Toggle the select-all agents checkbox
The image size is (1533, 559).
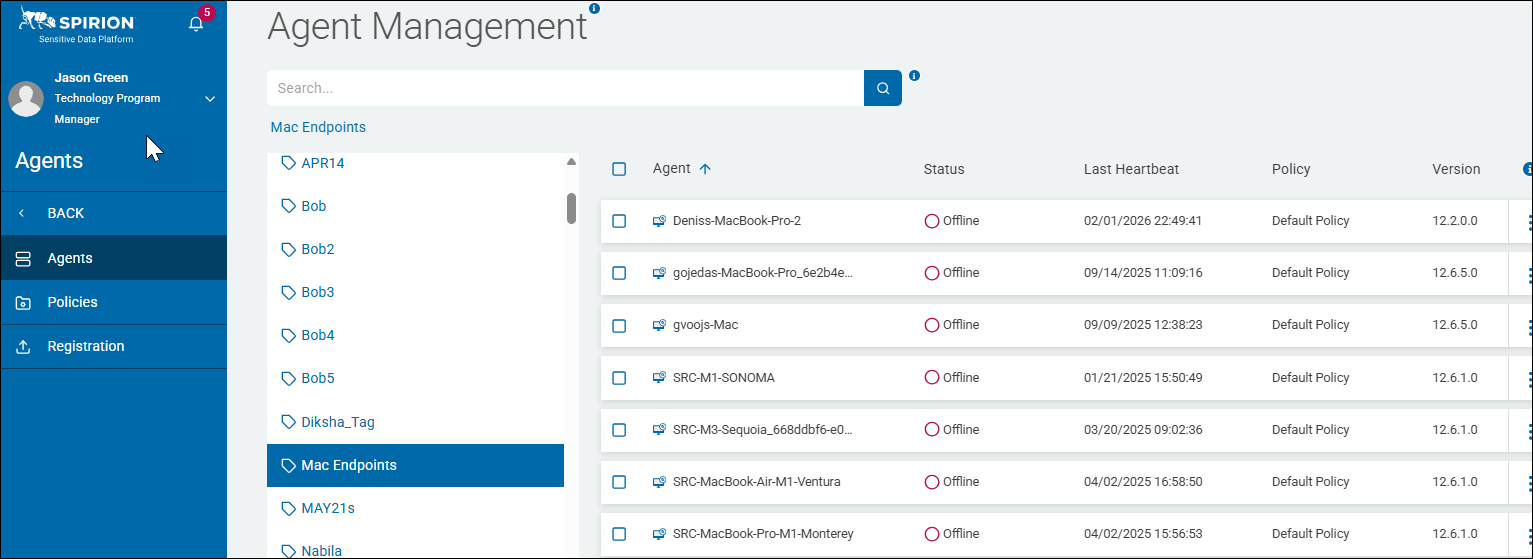coord(619,169)
